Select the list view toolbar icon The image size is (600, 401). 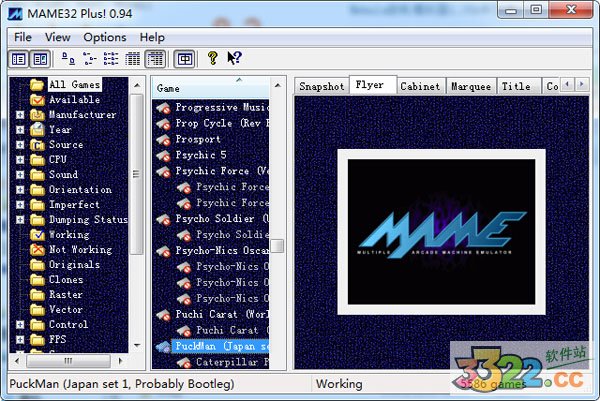(111, 59)
